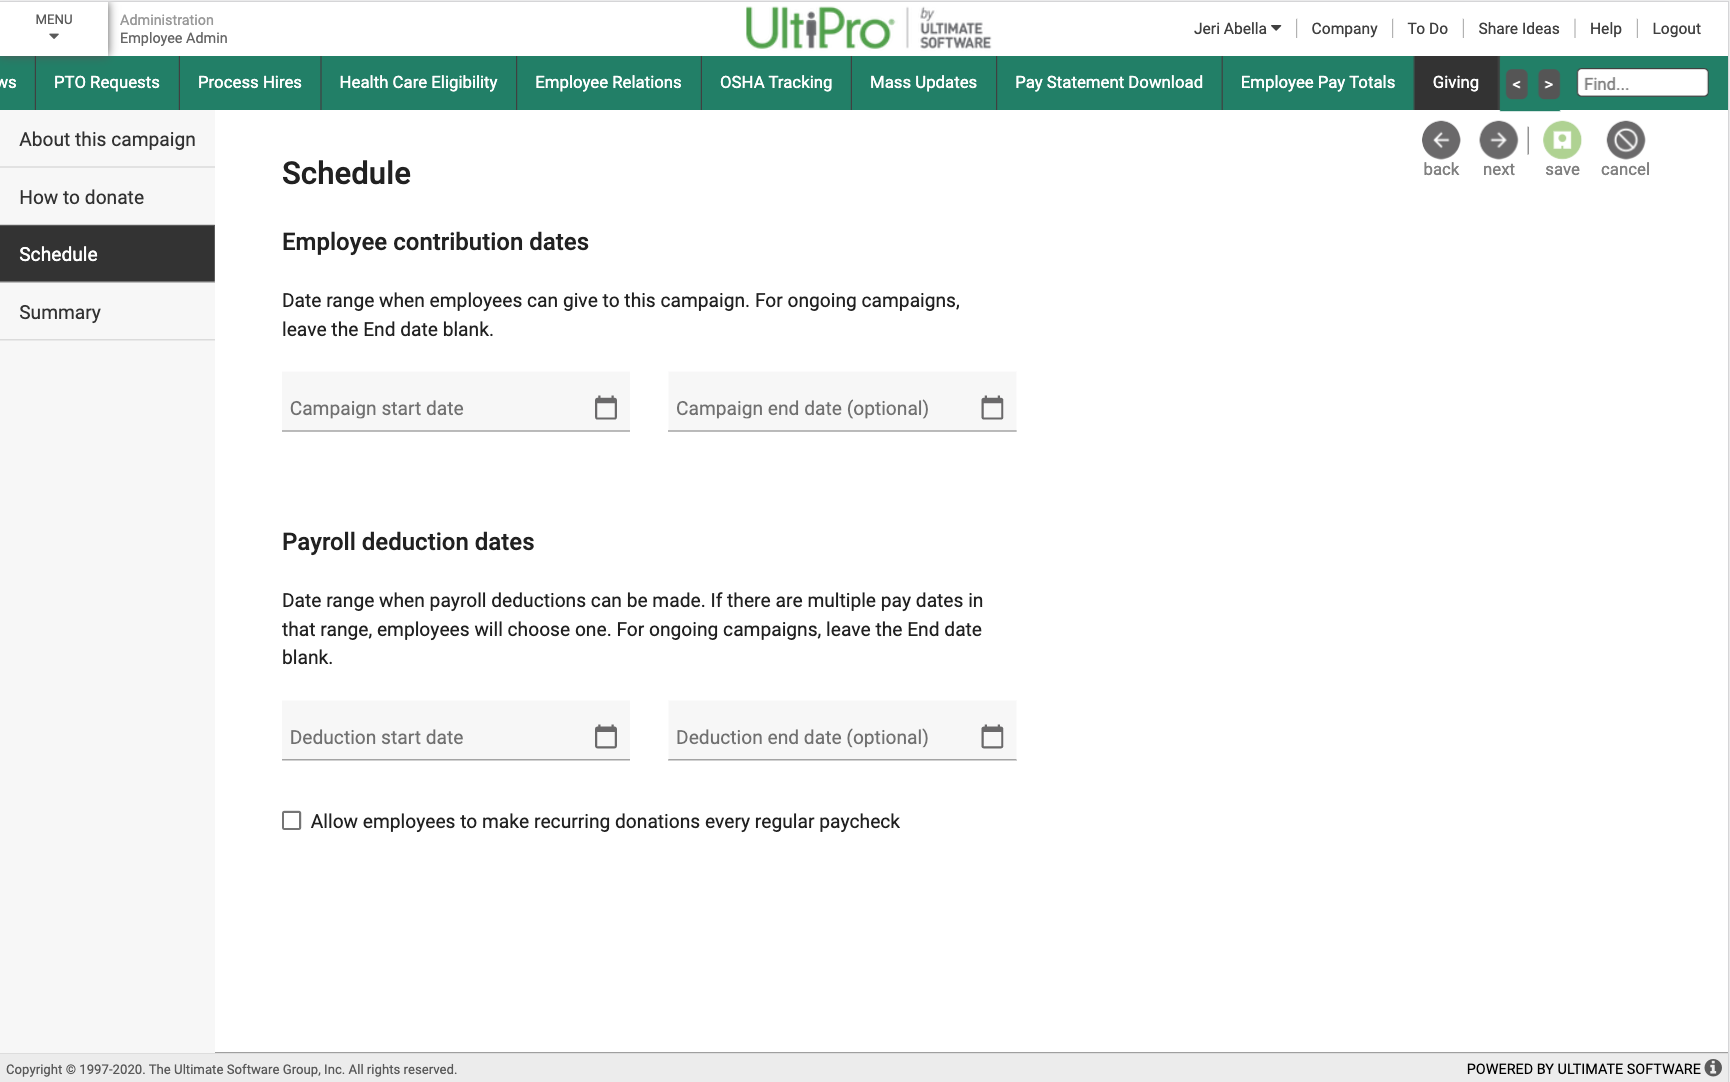Viewport: 1730px width, 1082px height.
Task: Open the Jeri Abella user dropdown
Action: pos(1236,28)
